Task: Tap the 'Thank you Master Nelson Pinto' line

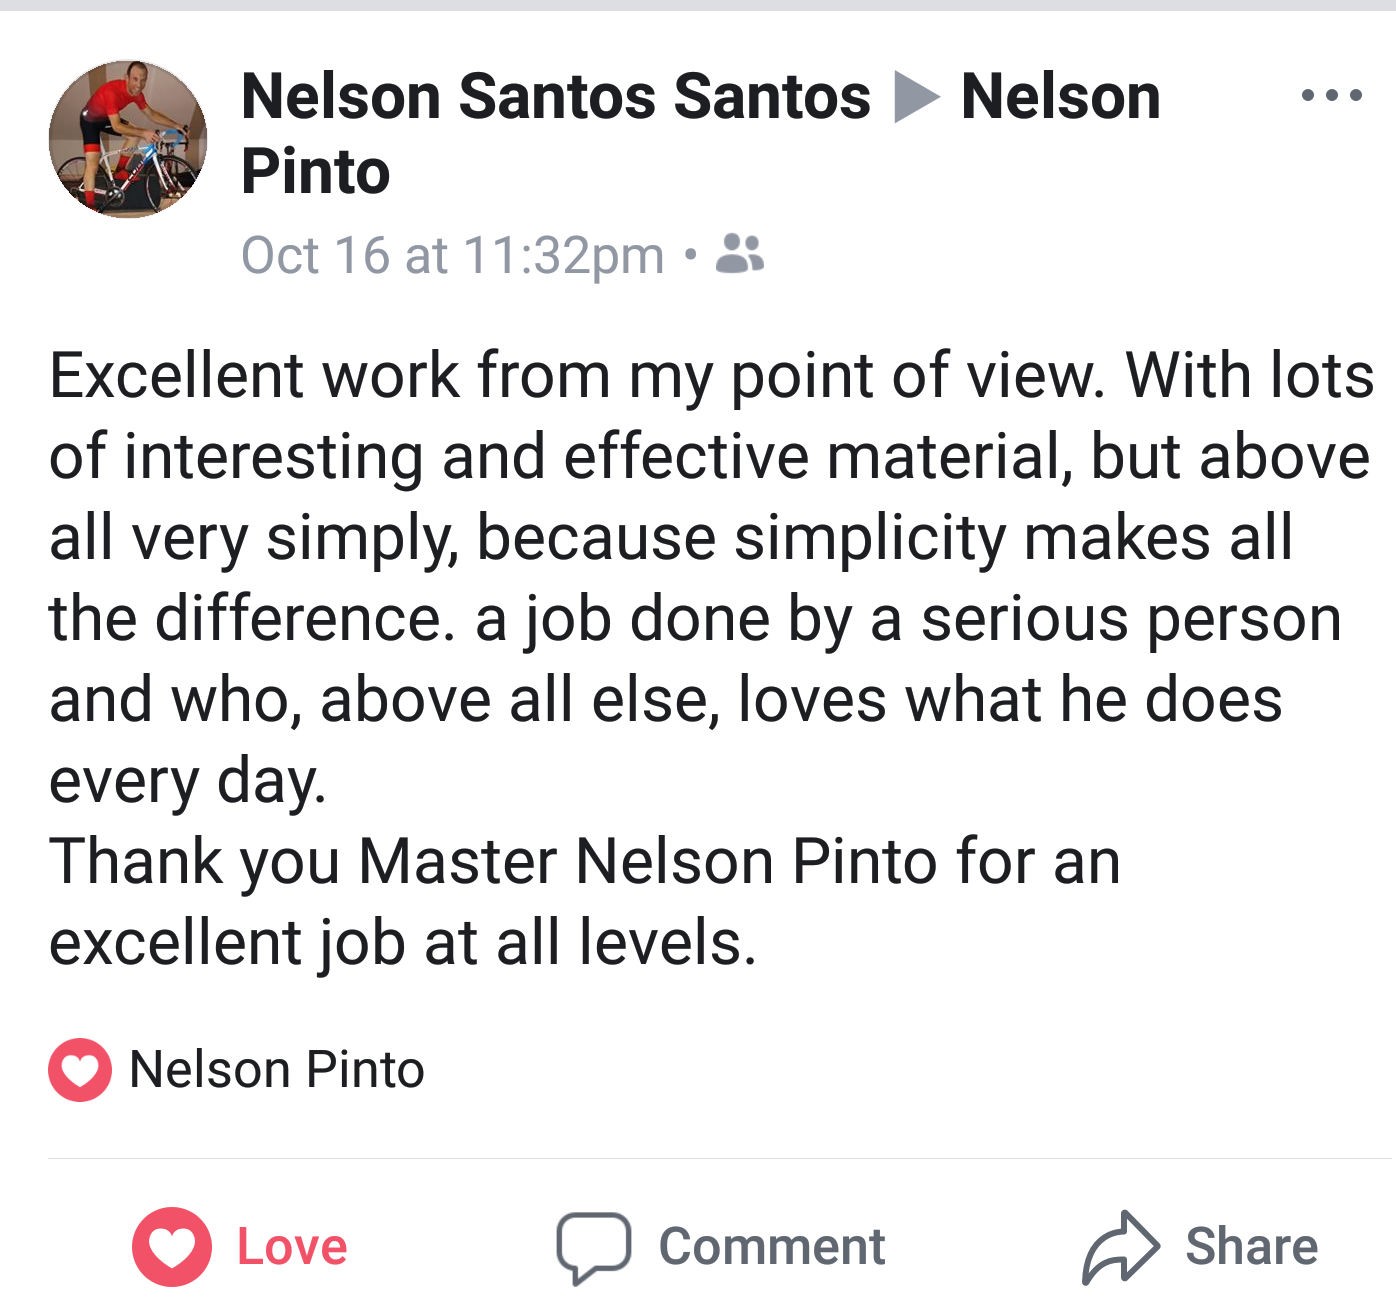Action: click(585, 861)
